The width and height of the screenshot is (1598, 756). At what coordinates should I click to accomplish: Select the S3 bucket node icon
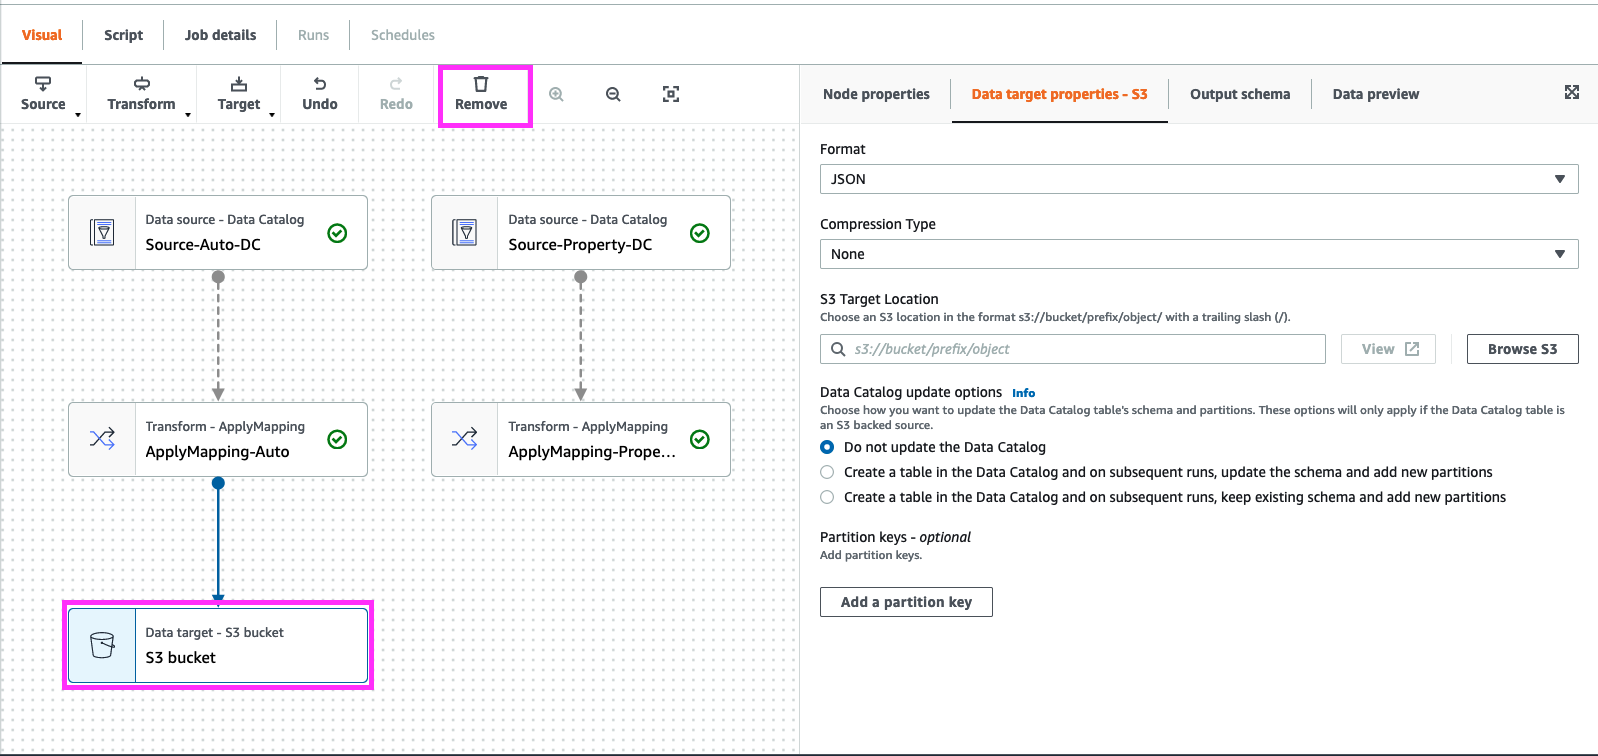pos(102,645)
